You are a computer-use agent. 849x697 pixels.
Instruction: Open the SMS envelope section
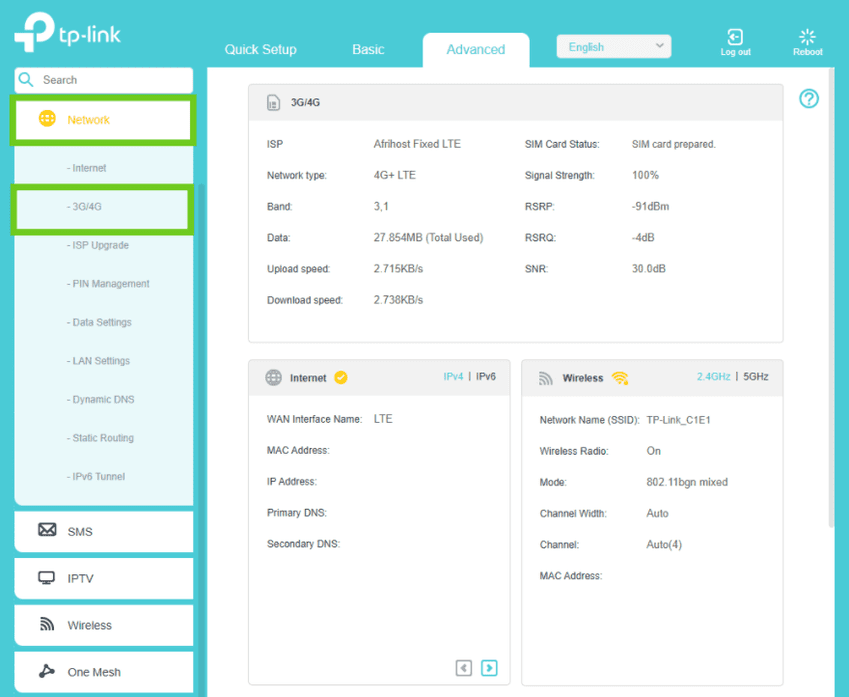(x=48, y=531)
